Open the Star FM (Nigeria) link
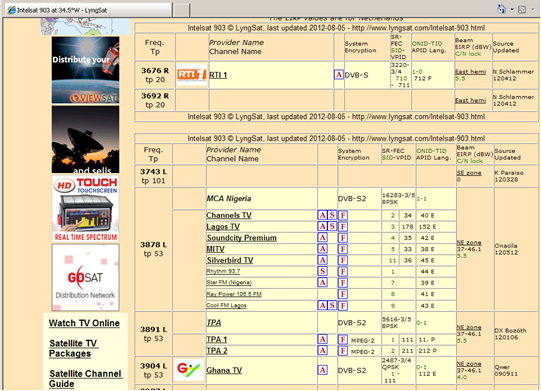This screenshot has height=391, width=541. 229,283
